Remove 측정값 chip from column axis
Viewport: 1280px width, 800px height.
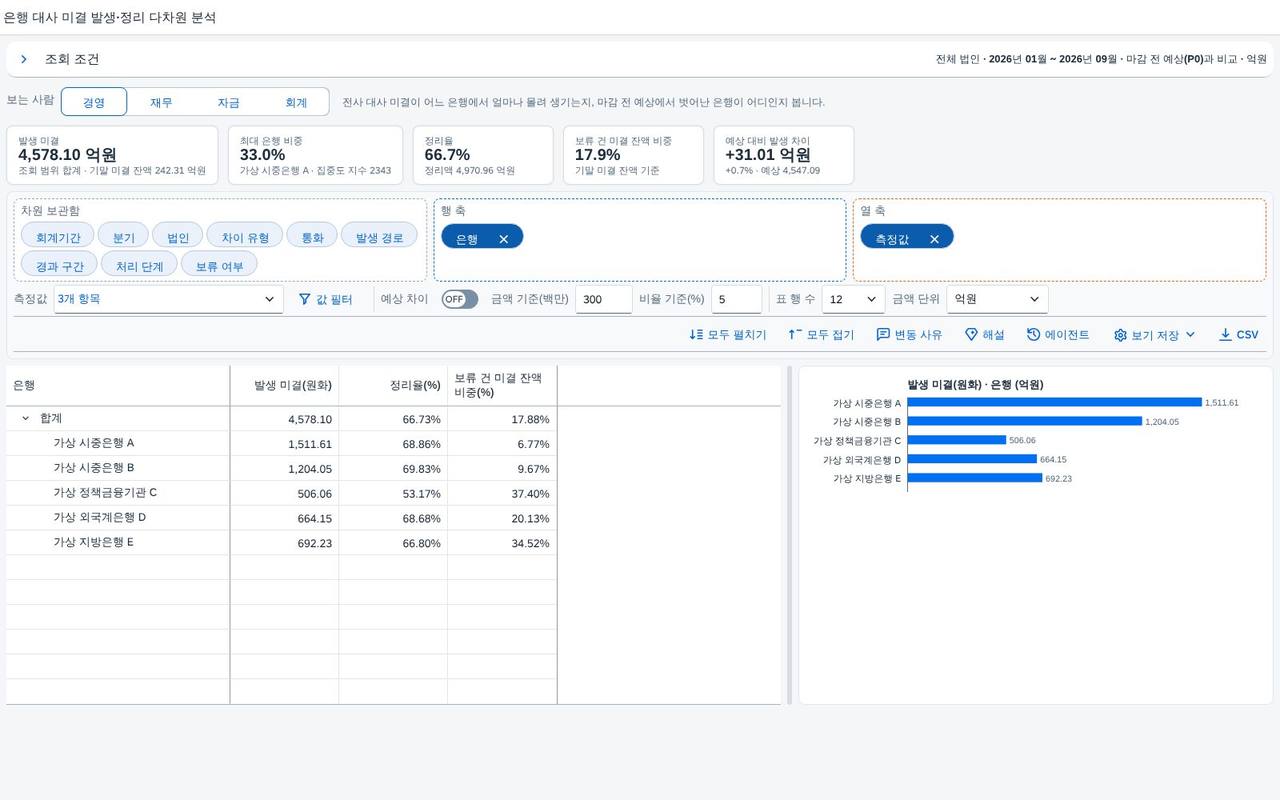[934, 239]
